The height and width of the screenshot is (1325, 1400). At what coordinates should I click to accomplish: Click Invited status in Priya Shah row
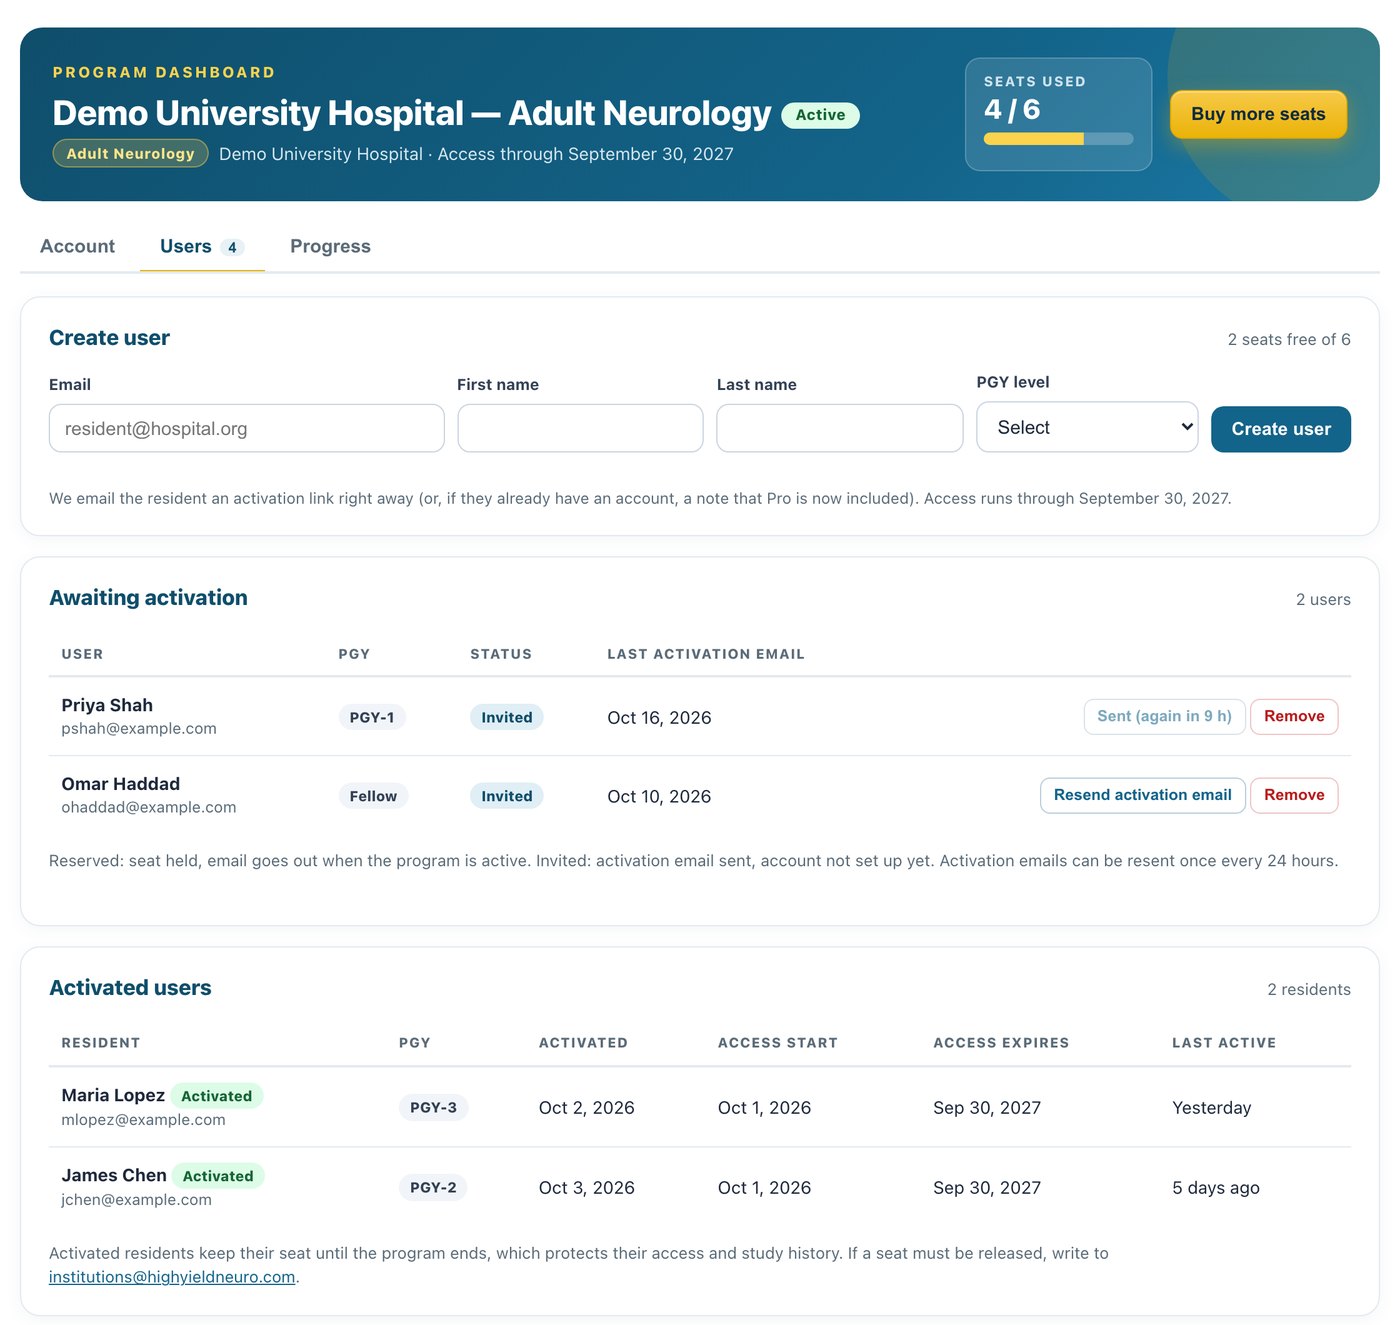coord(507,717)
